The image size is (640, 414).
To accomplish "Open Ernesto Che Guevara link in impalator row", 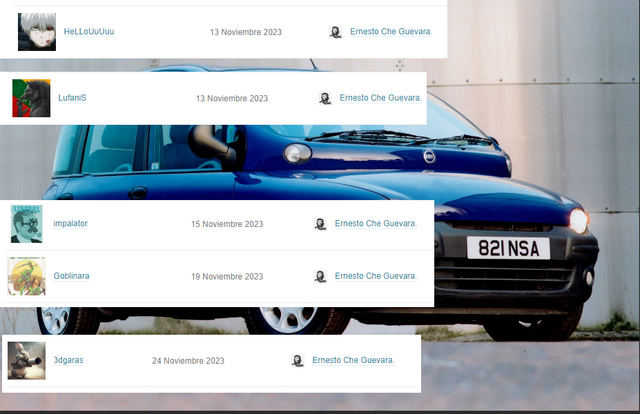I will pyautogui.click(x=376, y=223).
